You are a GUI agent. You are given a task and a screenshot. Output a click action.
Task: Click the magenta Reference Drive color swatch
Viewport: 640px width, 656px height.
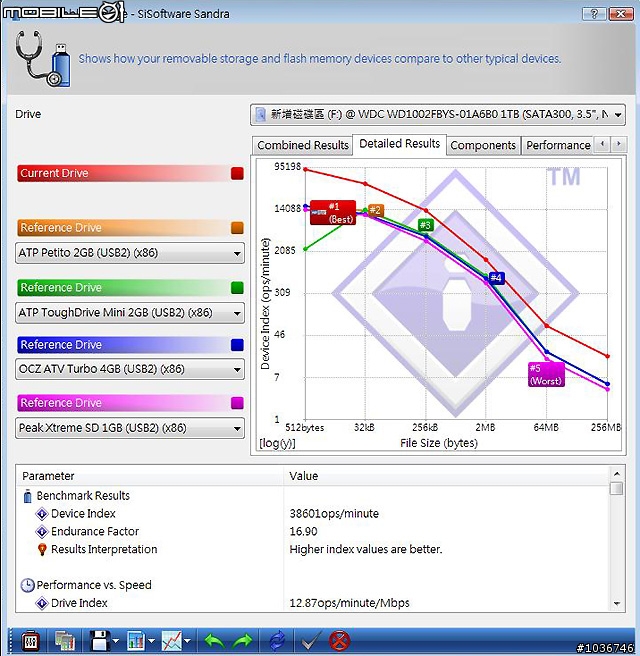[x=237, y=403]
